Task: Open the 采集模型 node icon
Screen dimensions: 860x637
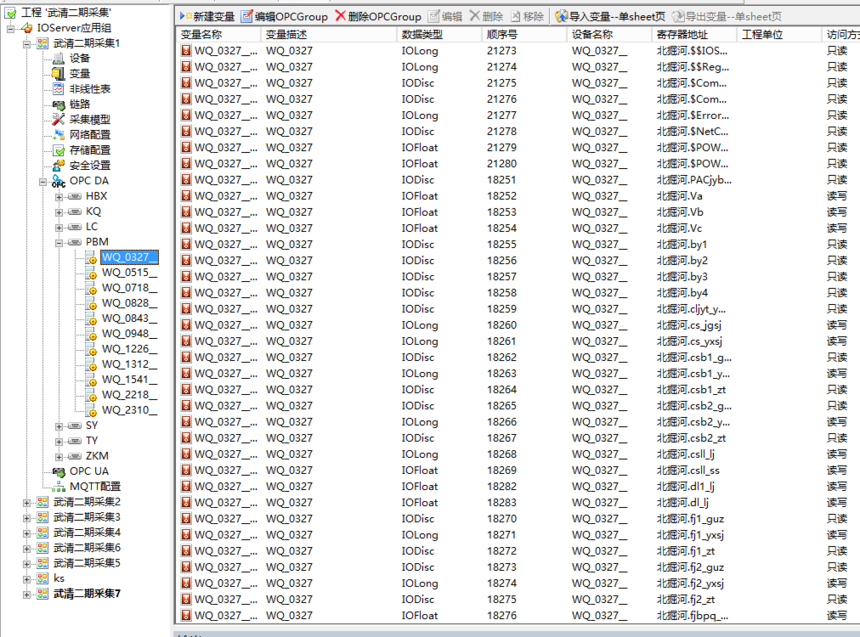Action: (58, 120)
